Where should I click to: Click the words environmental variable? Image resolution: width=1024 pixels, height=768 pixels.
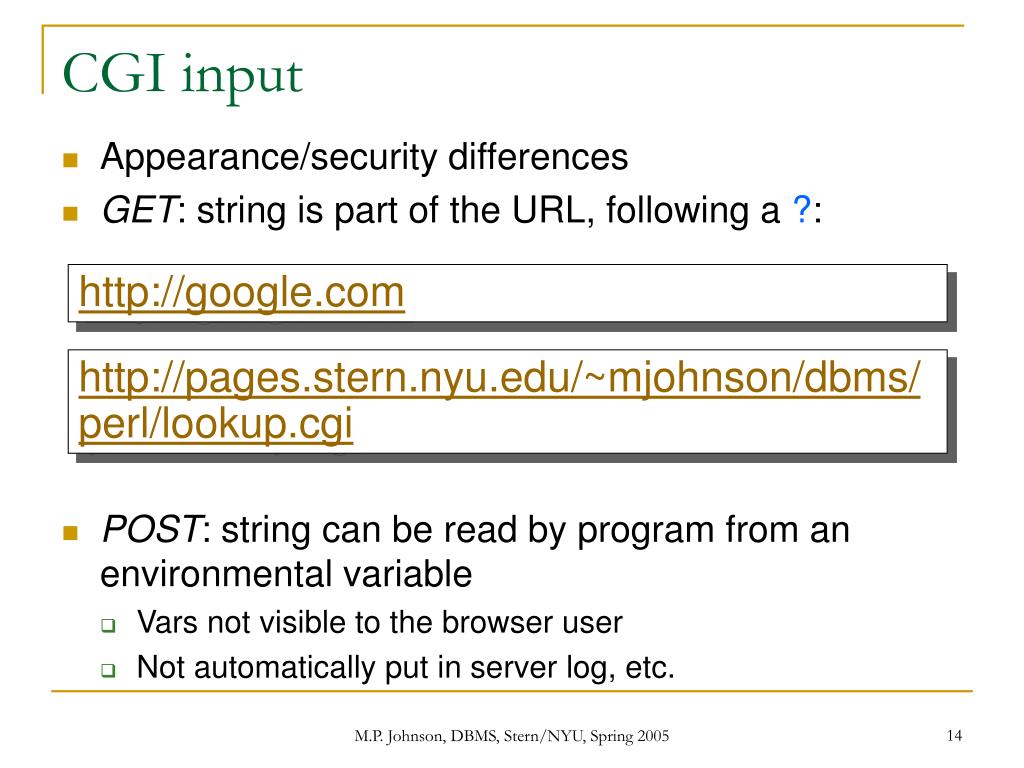[x=286, y=575]
